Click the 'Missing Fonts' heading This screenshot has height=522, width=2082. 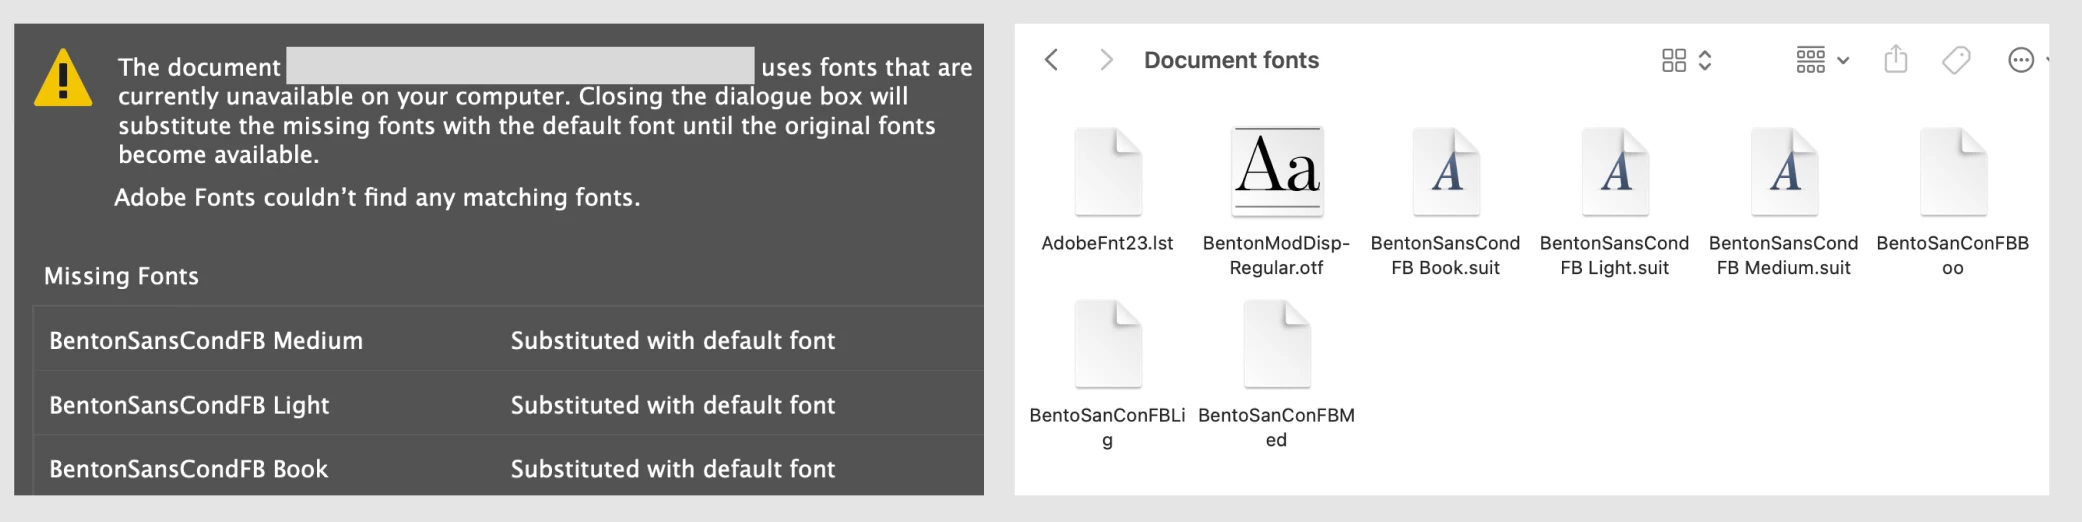[x=121, y=276]
